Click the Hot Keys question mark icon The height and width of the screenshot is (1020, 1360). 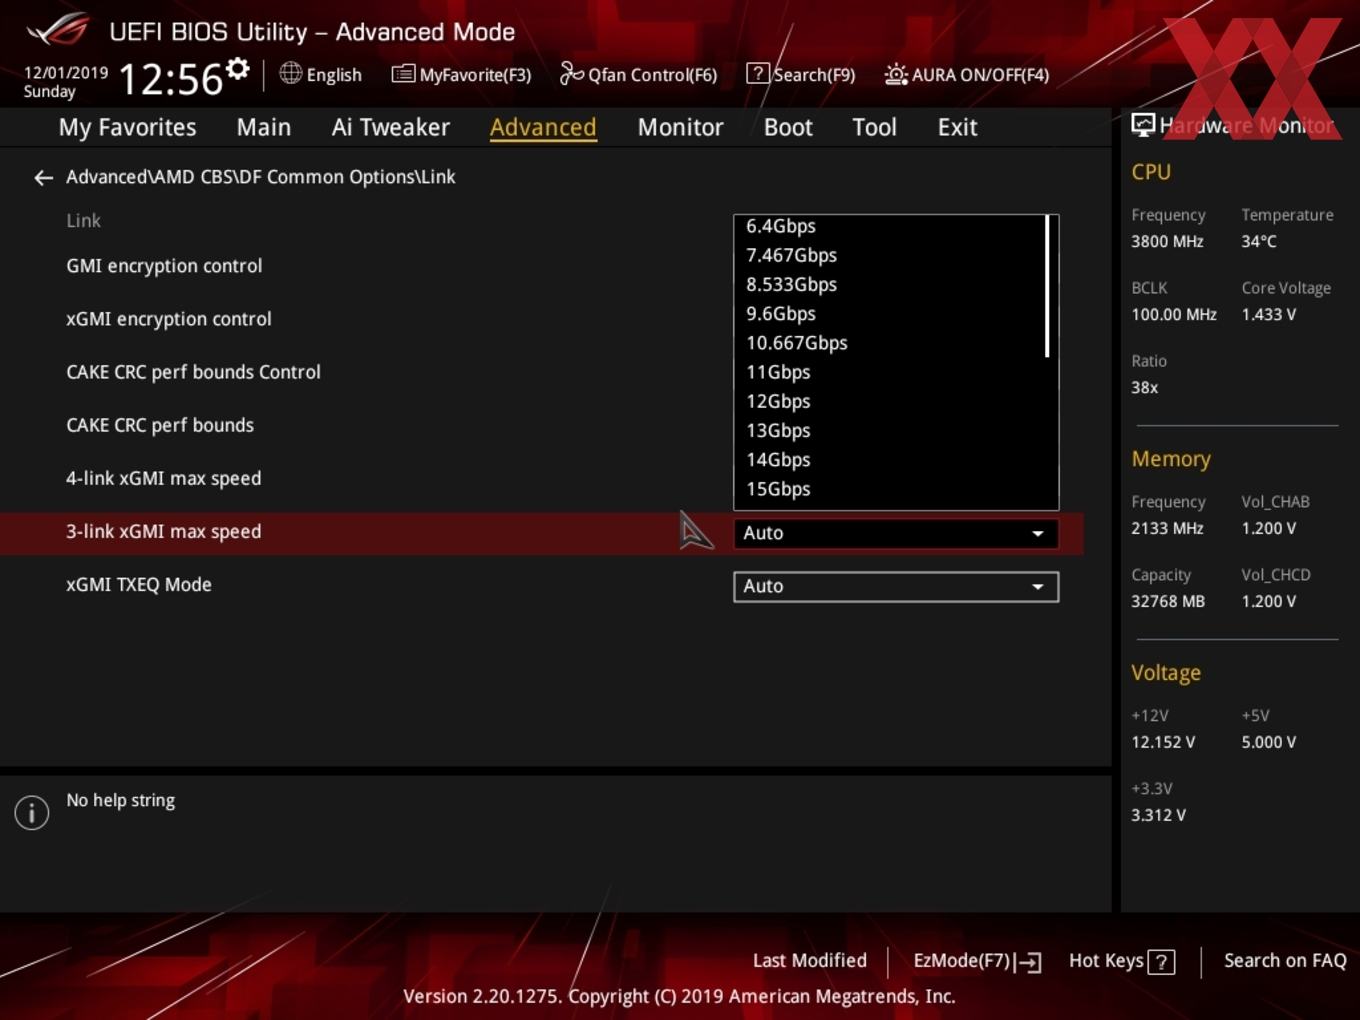tap(1161, 962)
